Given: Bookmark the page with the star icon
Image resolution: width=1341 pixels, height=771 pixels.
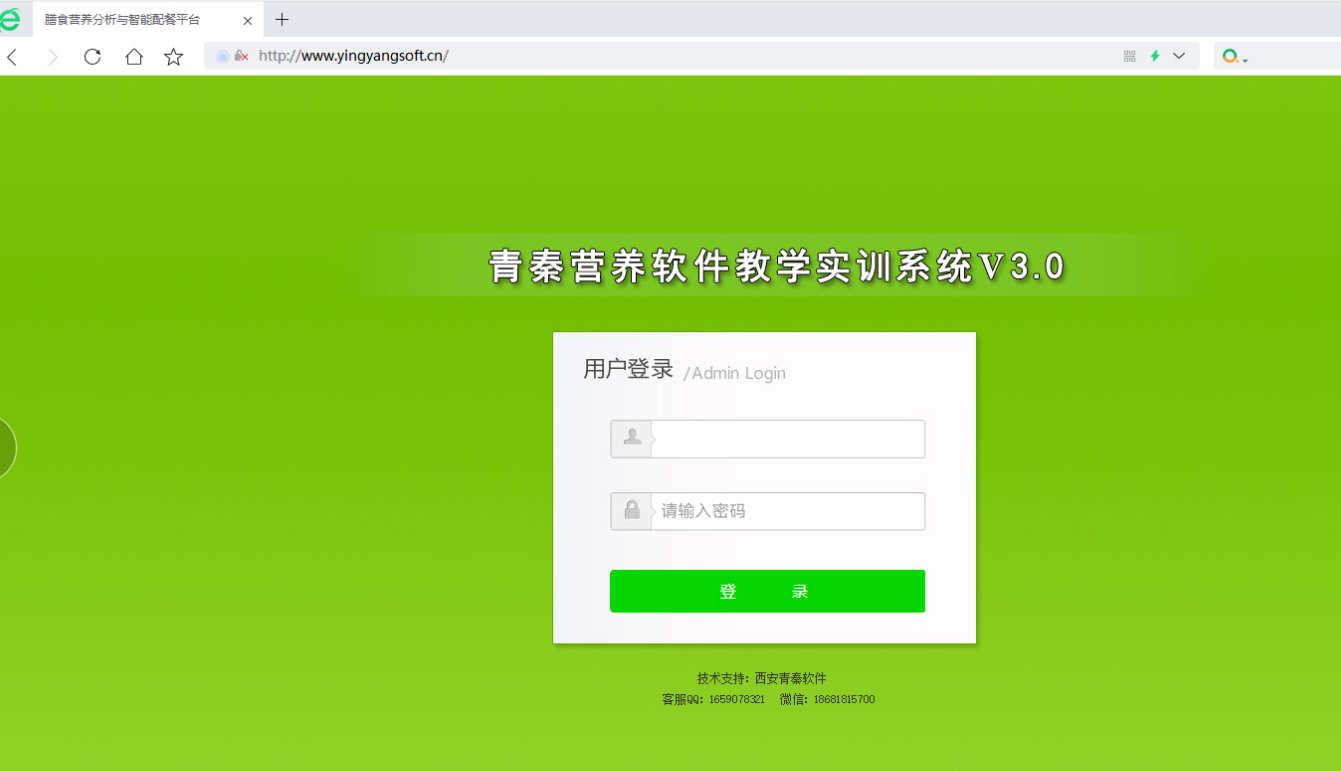Looking at the screenshot, I should click(174, 57).
